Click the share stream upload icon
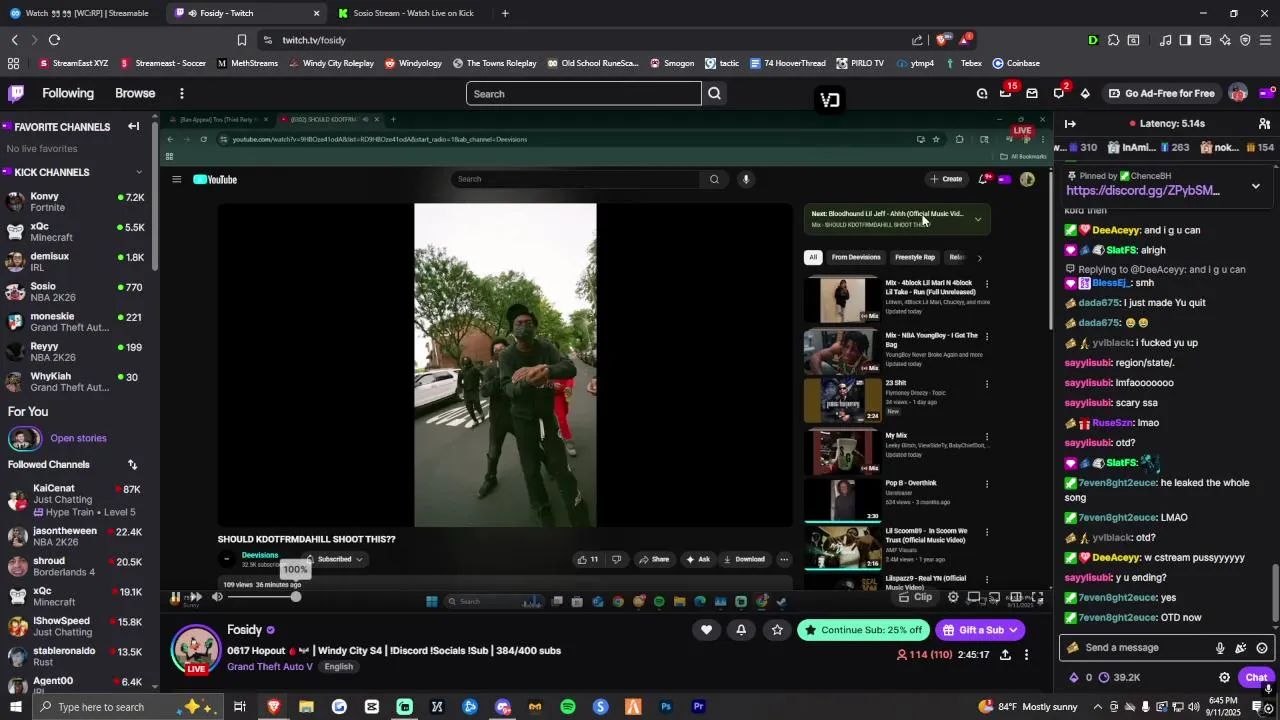Image resolution: width=1280 pixels, height=720 pixels. tap(1005, 655)
